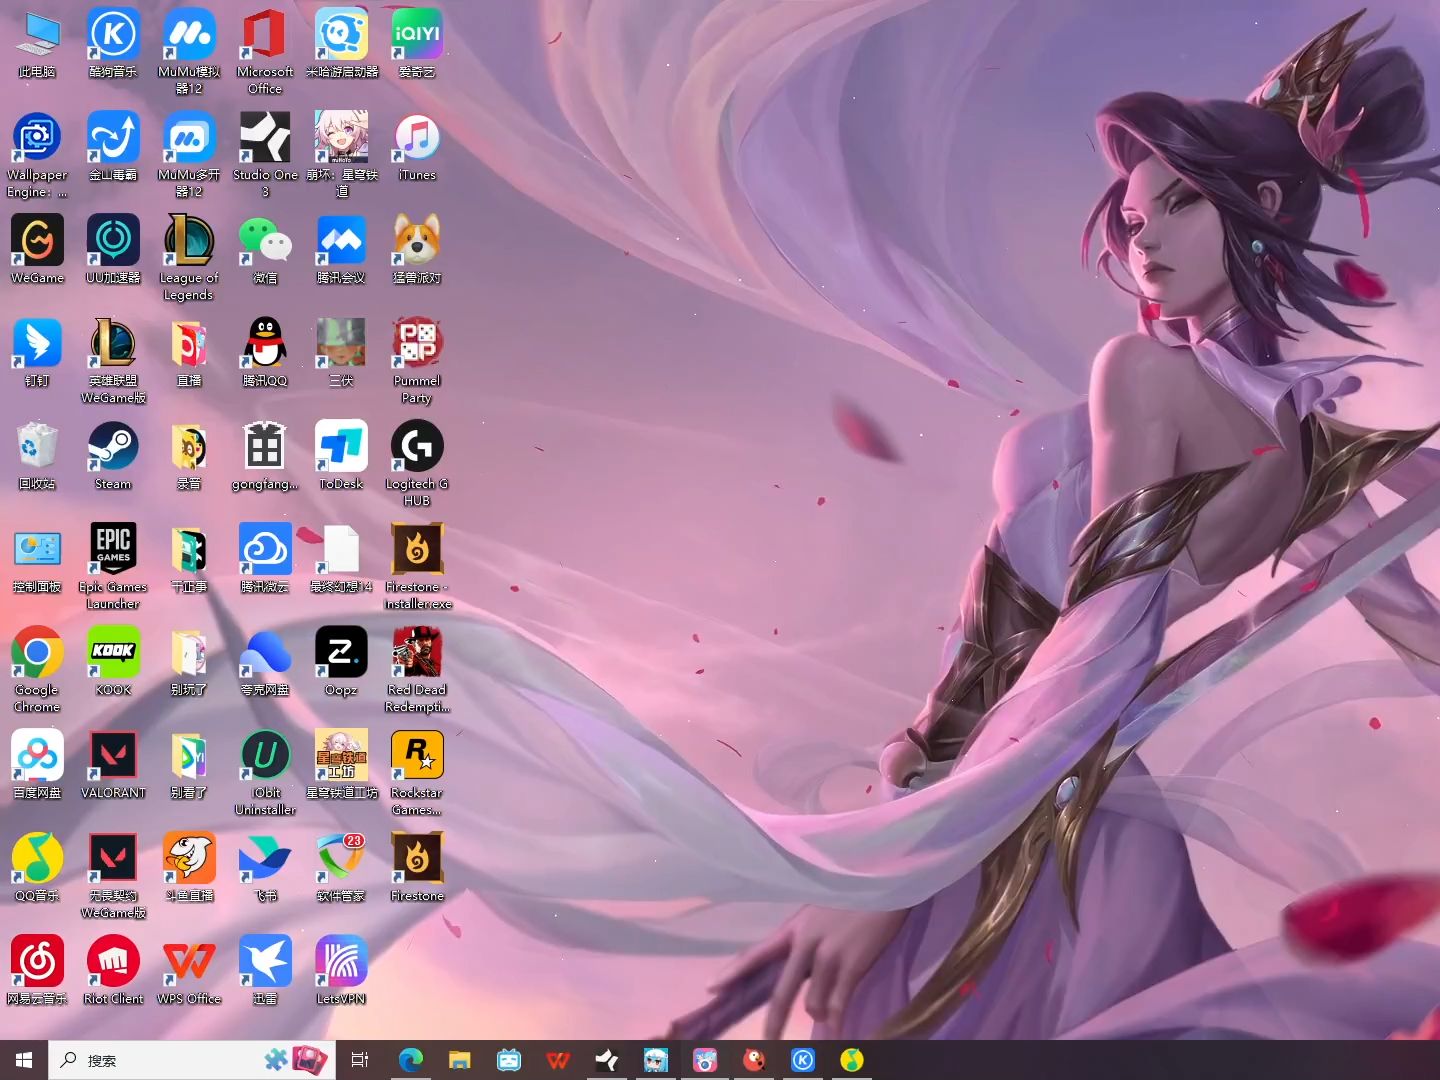Launch the KOOK shortcut
1440x1080 pixels.
coord(113,662)
